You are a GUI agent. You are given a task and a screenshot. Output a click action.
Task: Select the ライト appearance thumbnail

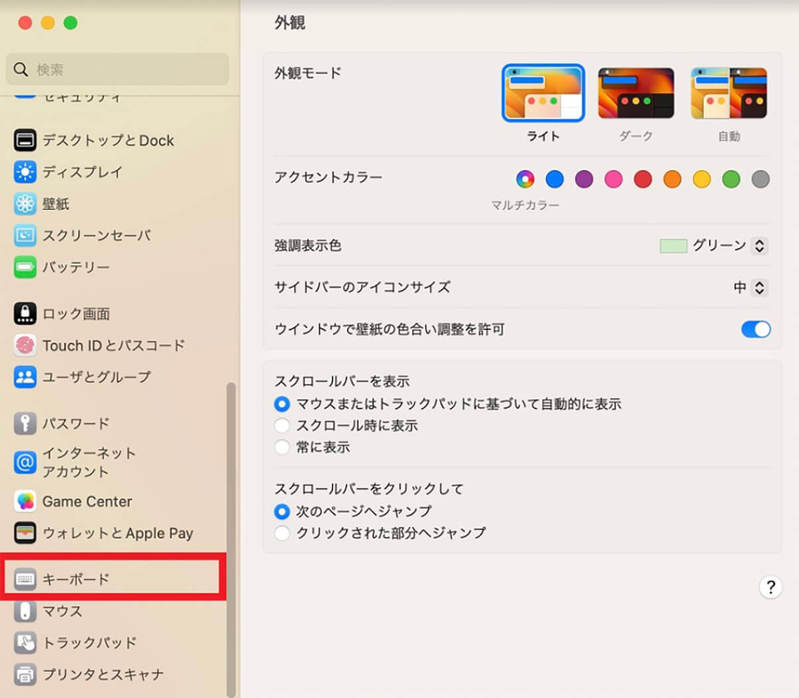[543, 93]
